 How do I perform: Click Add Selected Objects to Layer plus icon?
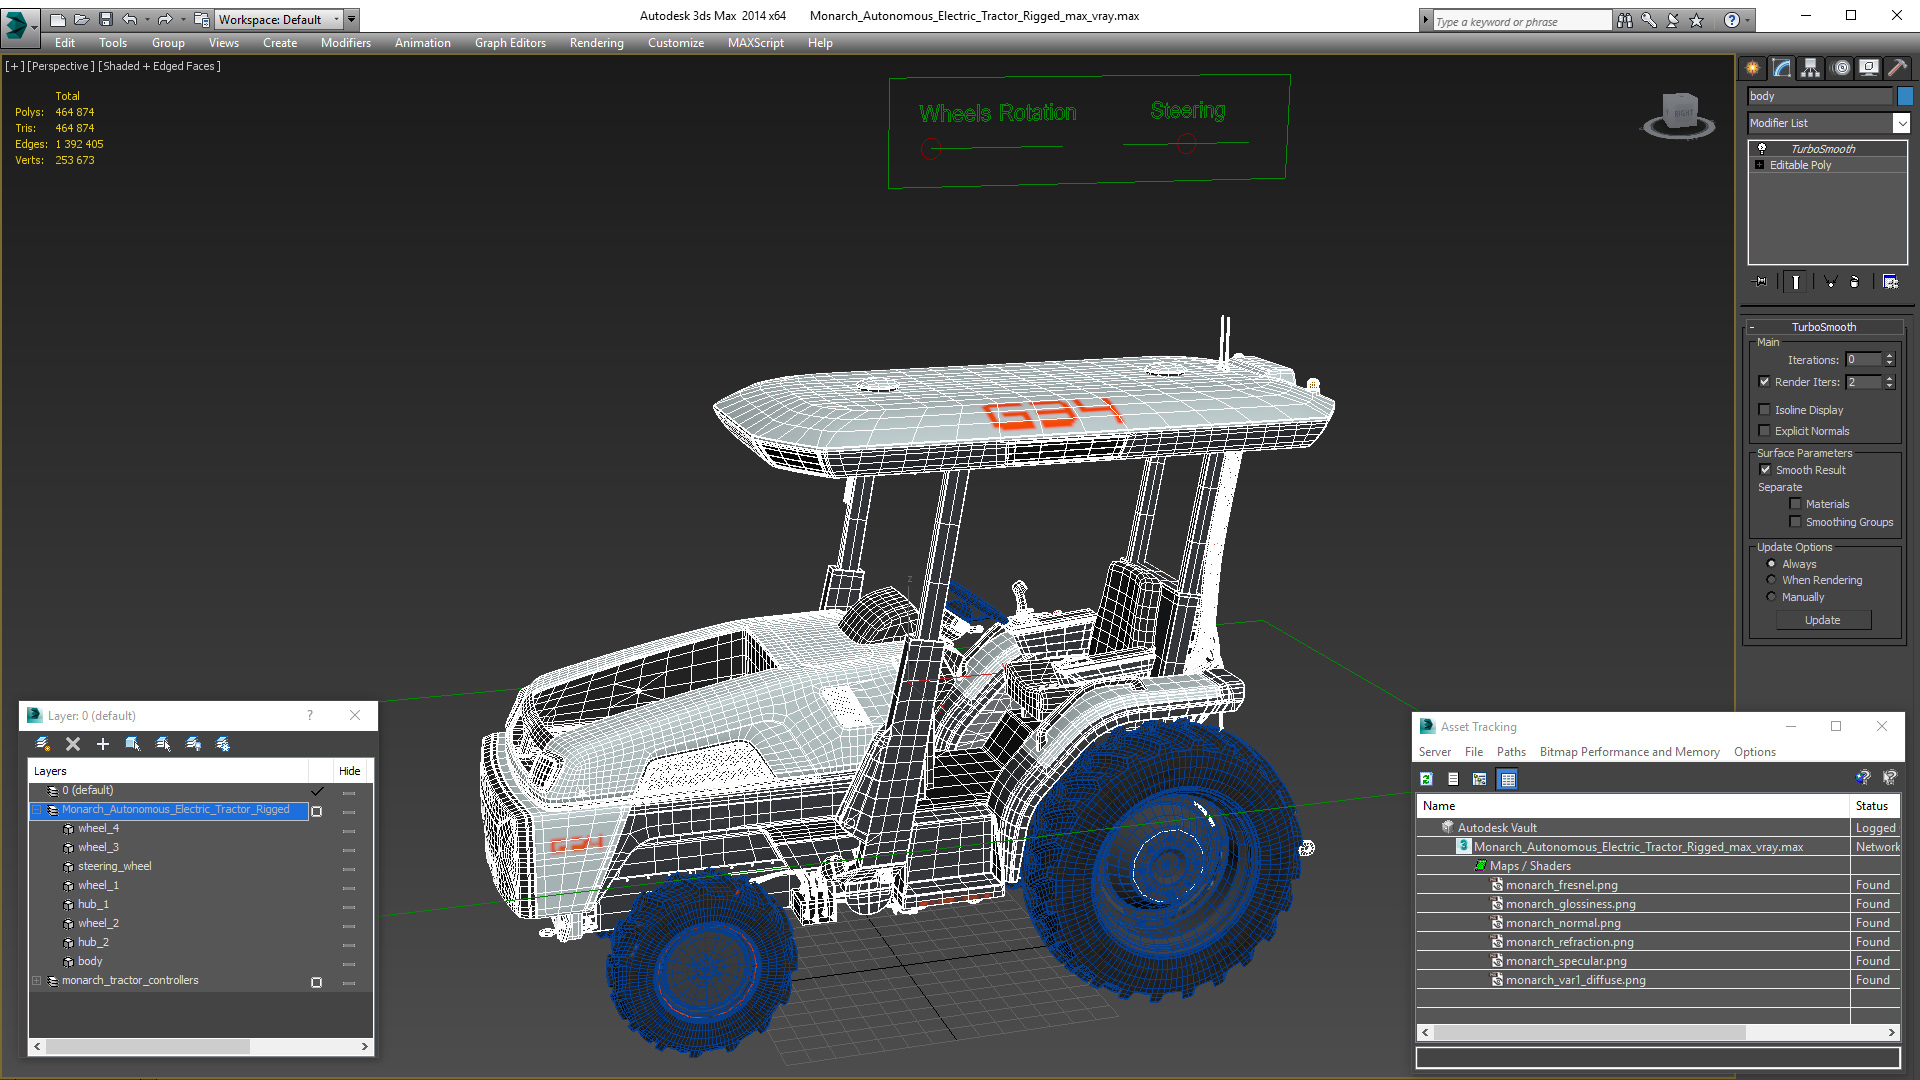[x=103, y=744]
